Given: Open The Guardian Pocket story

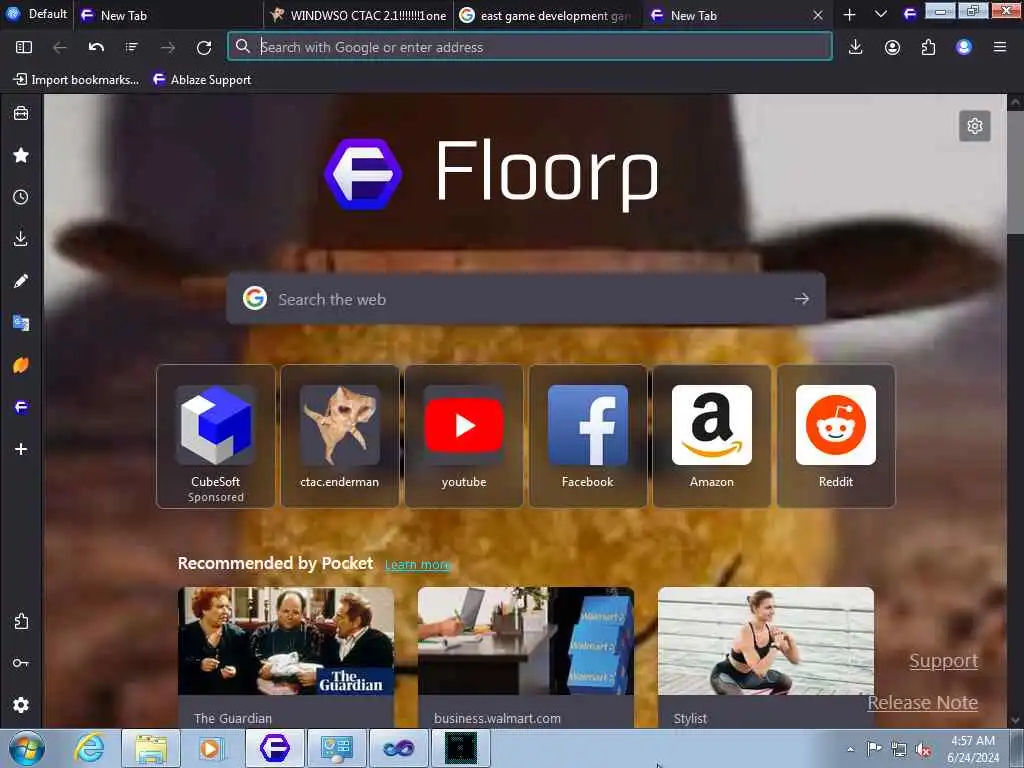Looking at the screenshot, I should 286,657.
